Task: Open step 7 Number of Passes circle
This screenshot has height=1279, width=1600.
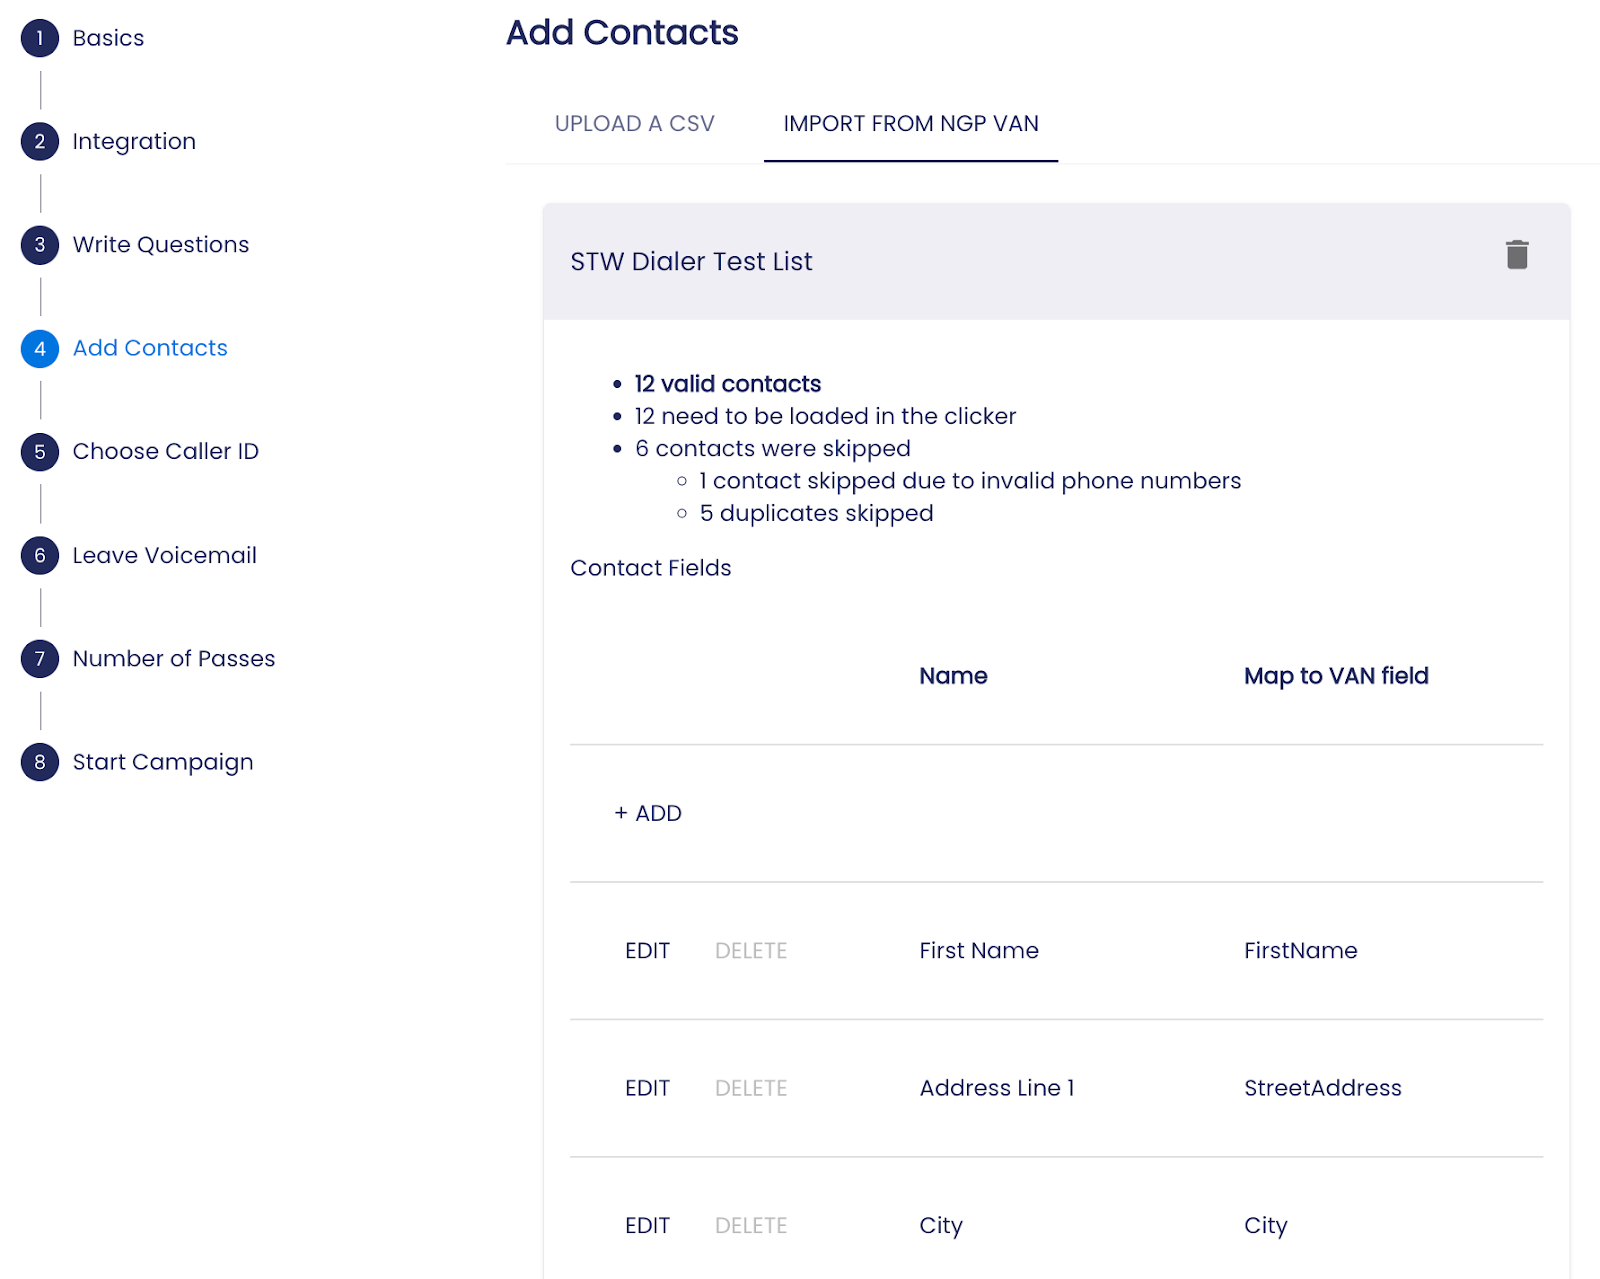Action: (x=40, y=659)
